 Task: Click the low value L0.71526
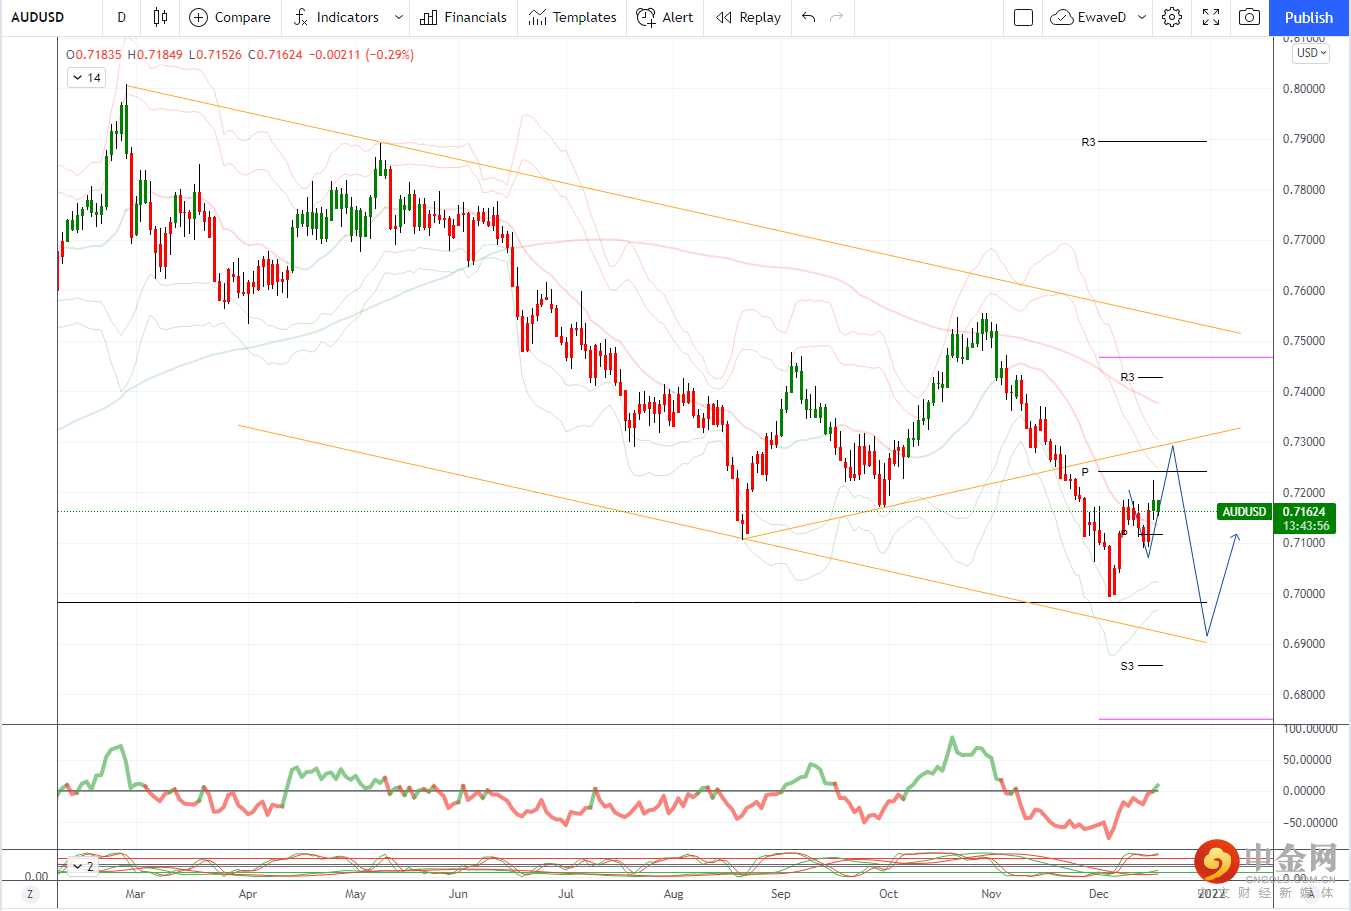click(x=215, y=55)
